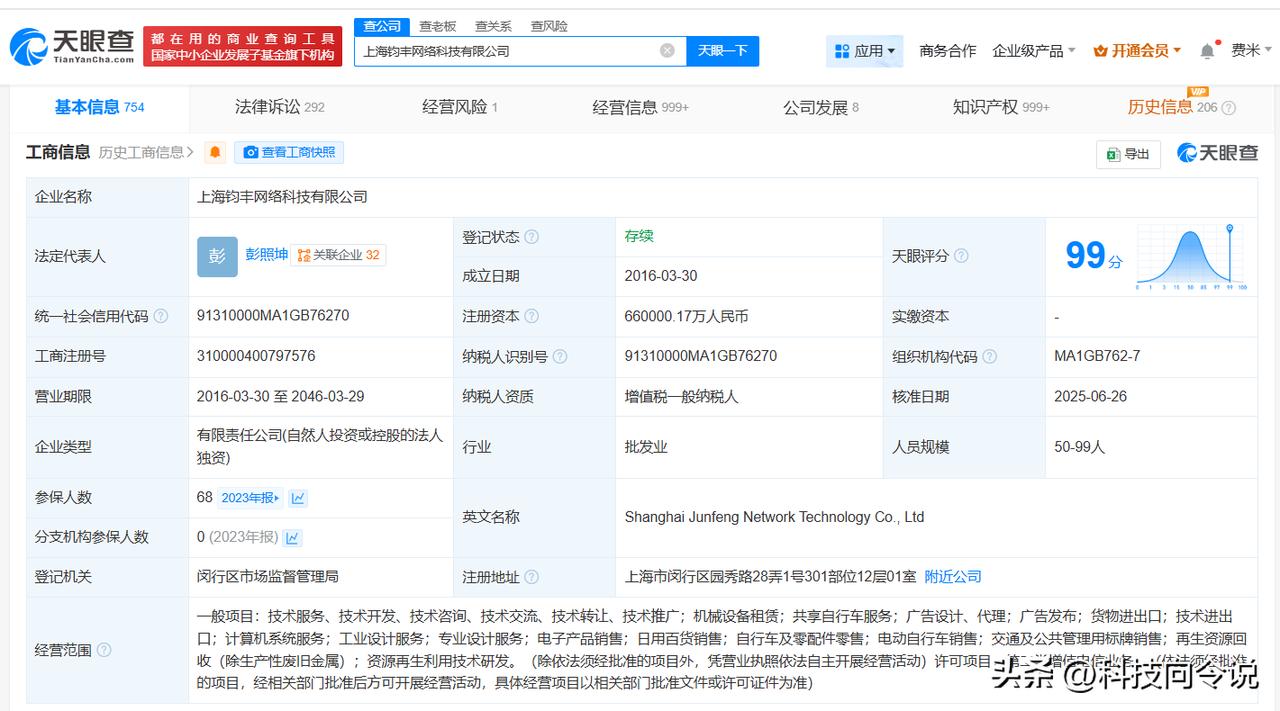Switch to the 查风险 search tab
This screenshot has height=711, width=1280.
(x=549, y=26)
